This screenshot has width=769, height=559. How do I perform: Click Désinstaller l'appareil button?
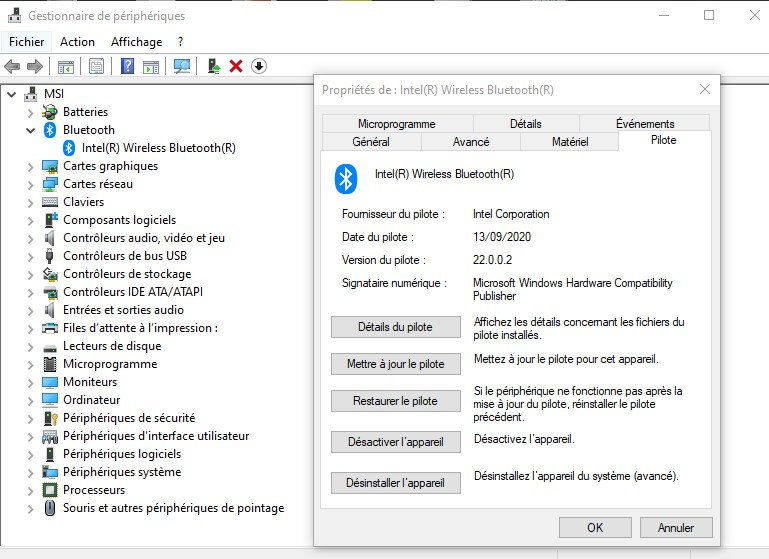395,483
